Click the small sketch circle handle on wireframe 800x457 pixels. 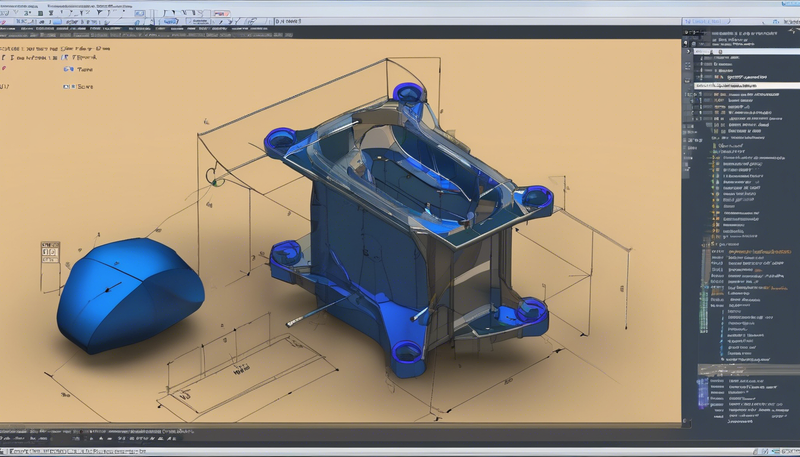pyautogui.click(x=215, y=176)
